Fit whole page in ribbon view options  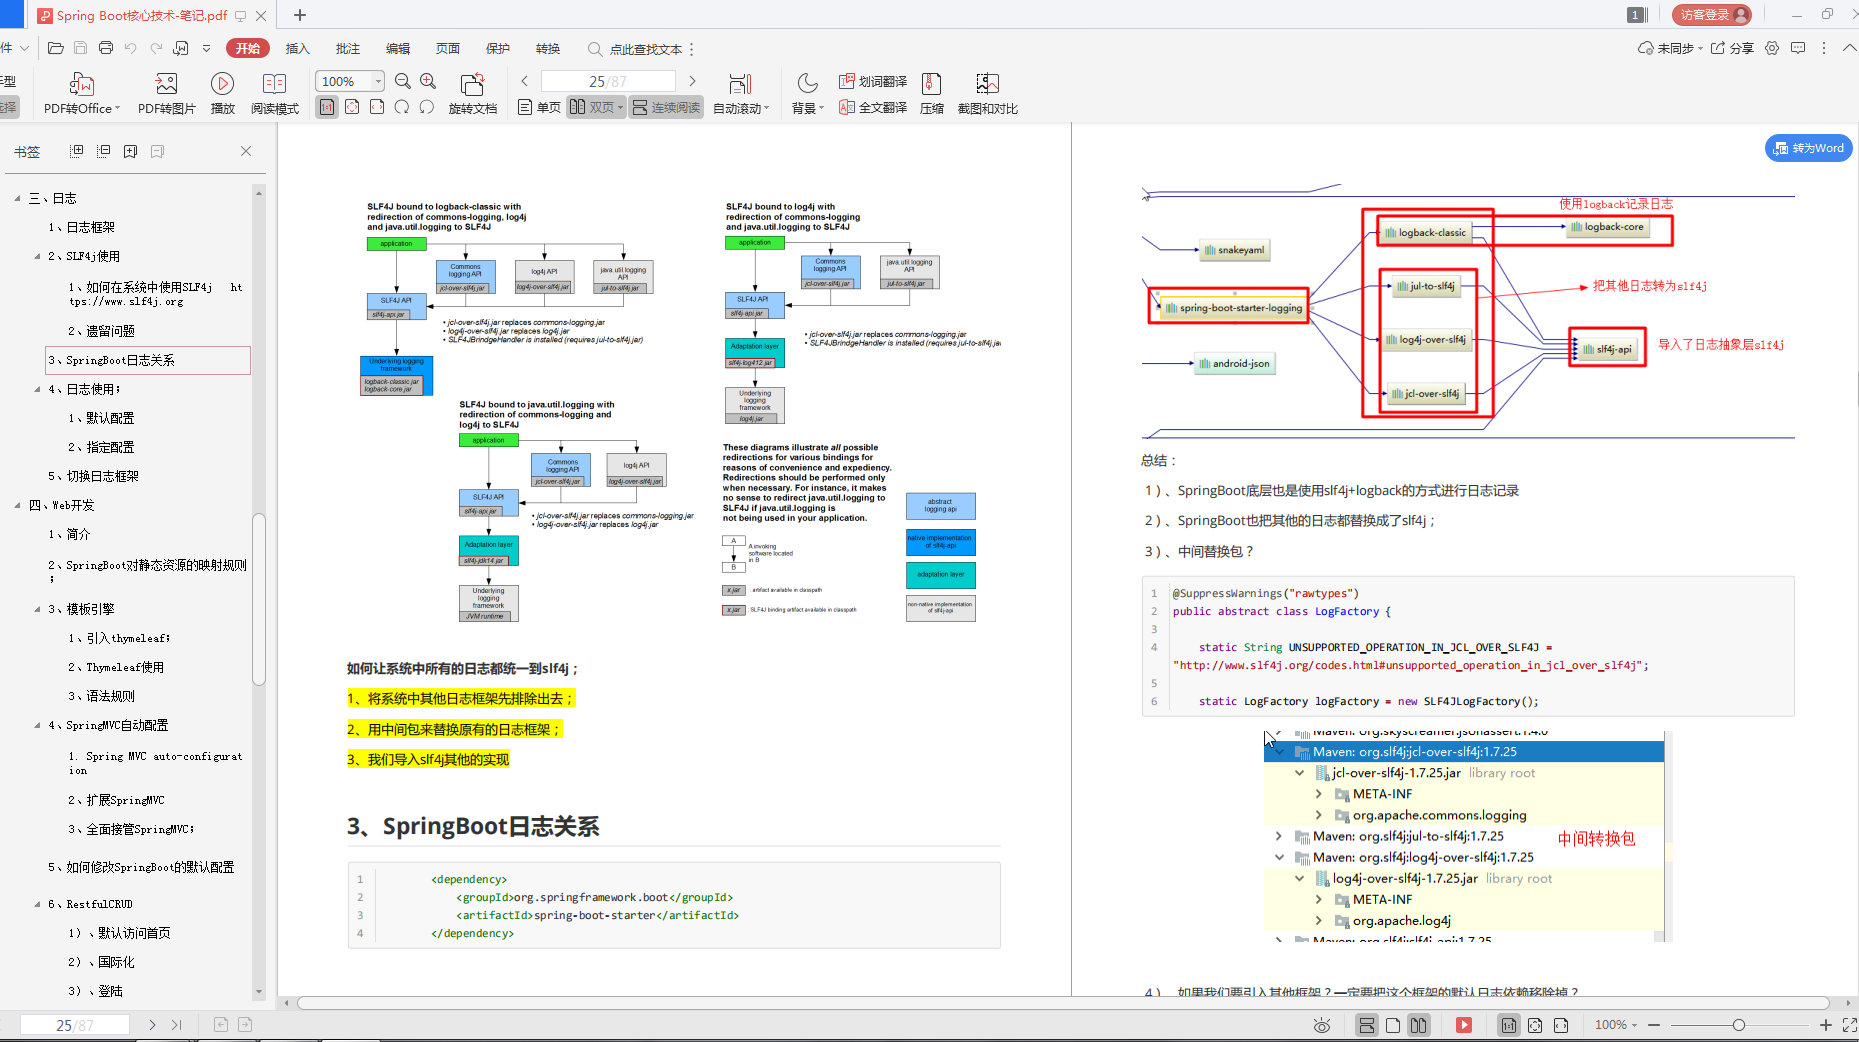tap(352, 107)
